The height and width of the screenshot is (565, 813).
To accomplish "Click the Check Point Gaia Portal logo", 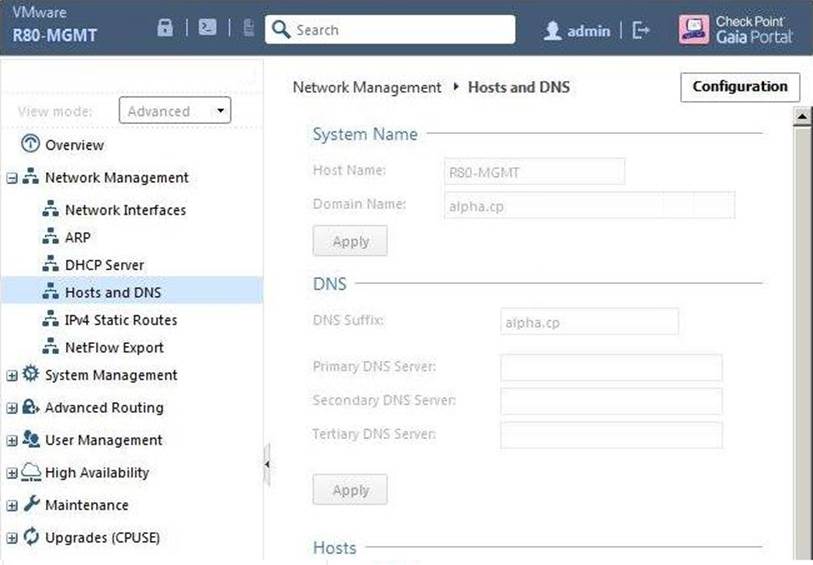I will pyautogui.click(x=736, y=29).
